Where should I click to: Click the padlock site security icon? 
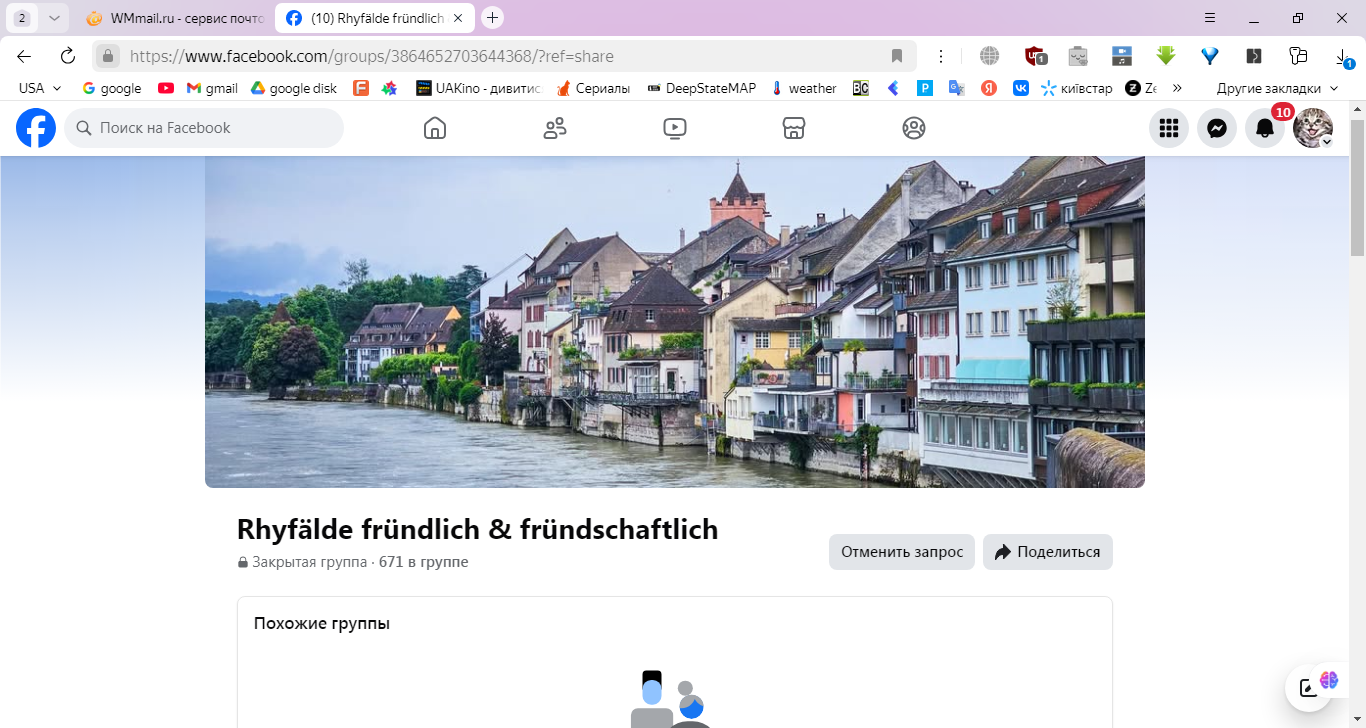pos(108,56)
